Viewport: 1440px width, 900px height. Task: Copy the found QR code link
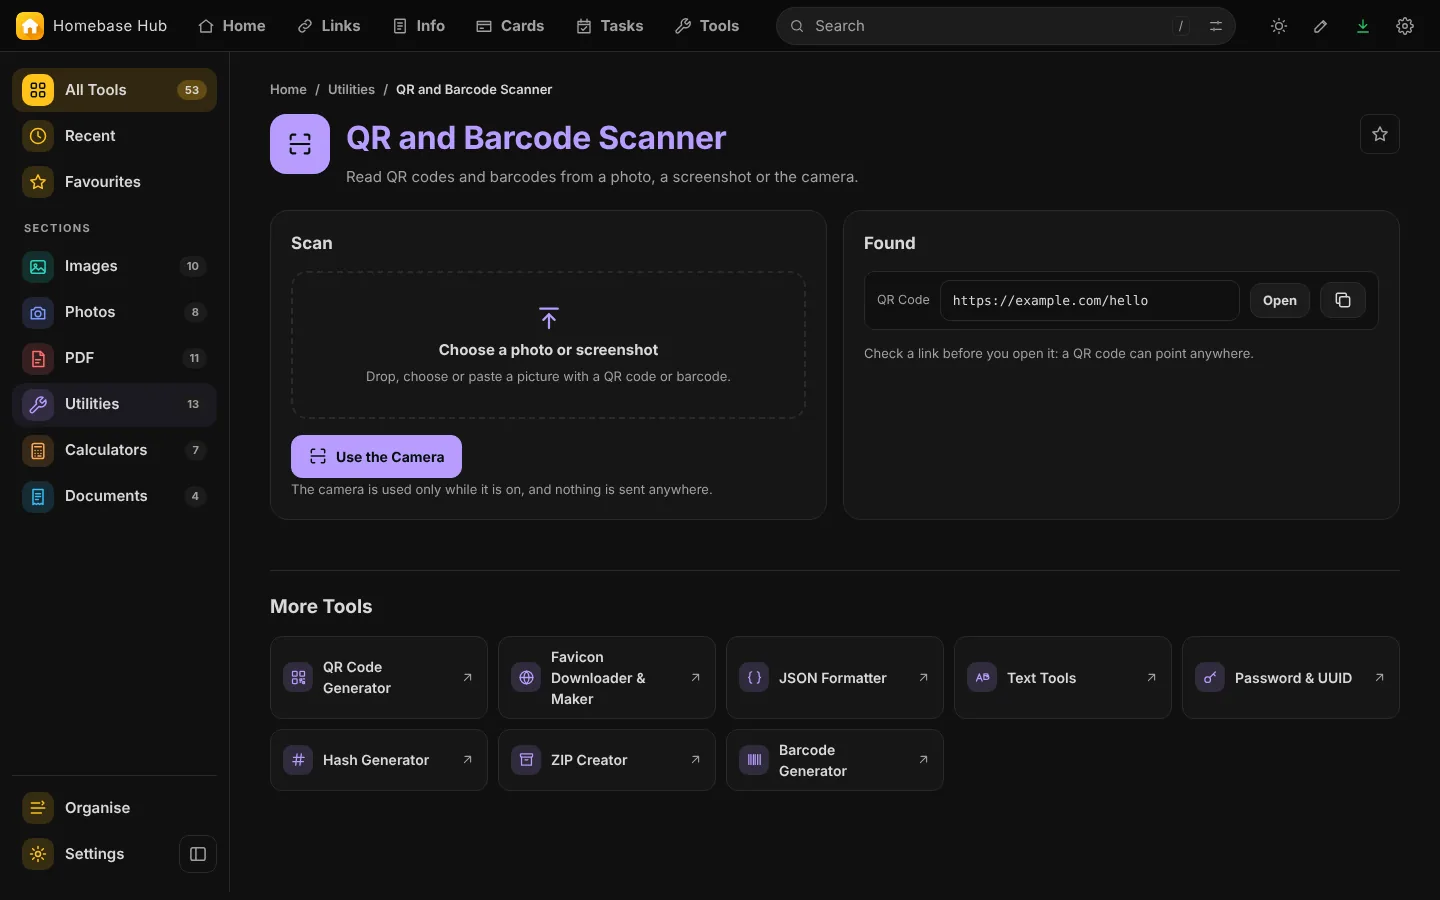pyautogui.click(x=1343, y=300)
